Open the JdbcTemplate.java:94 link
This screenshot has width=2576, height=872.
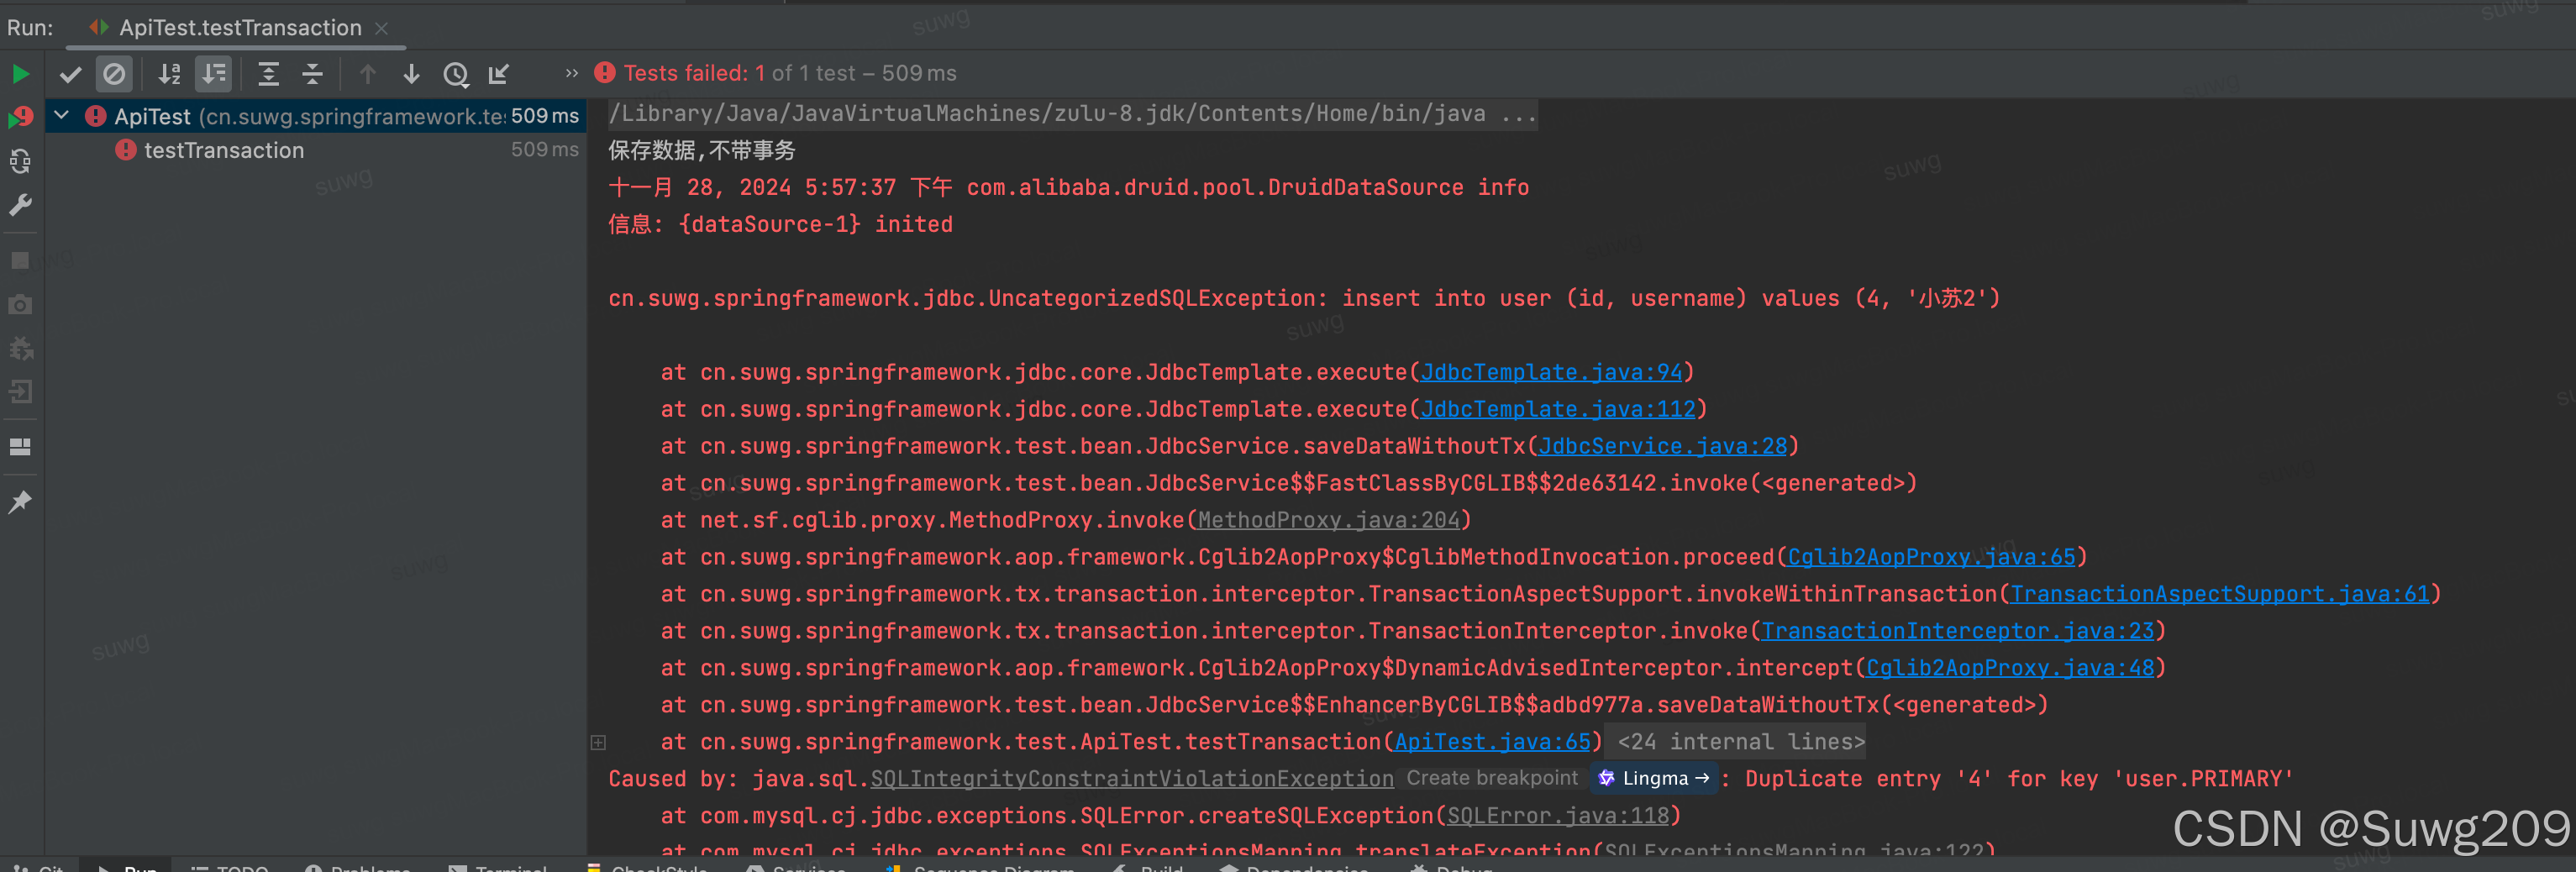point(1551,372)
